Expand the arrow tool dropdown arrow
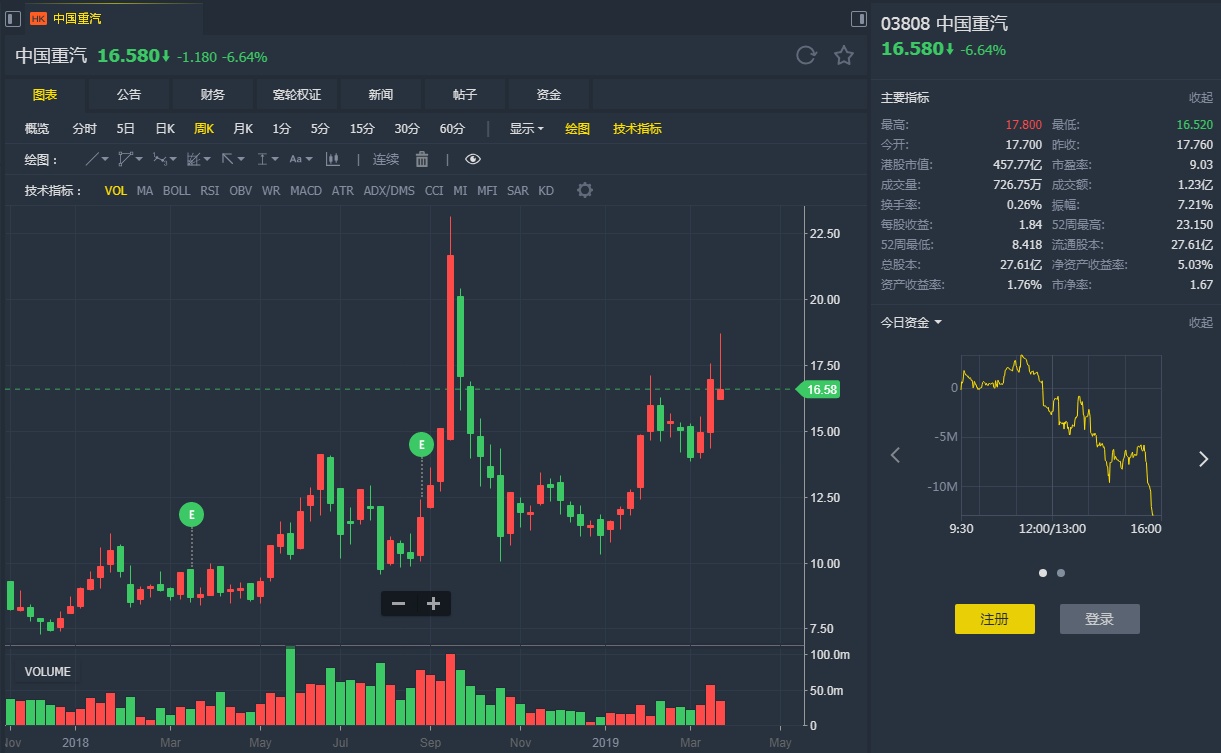The width and height of the screenshot is (1221, 753). (241, 159)
